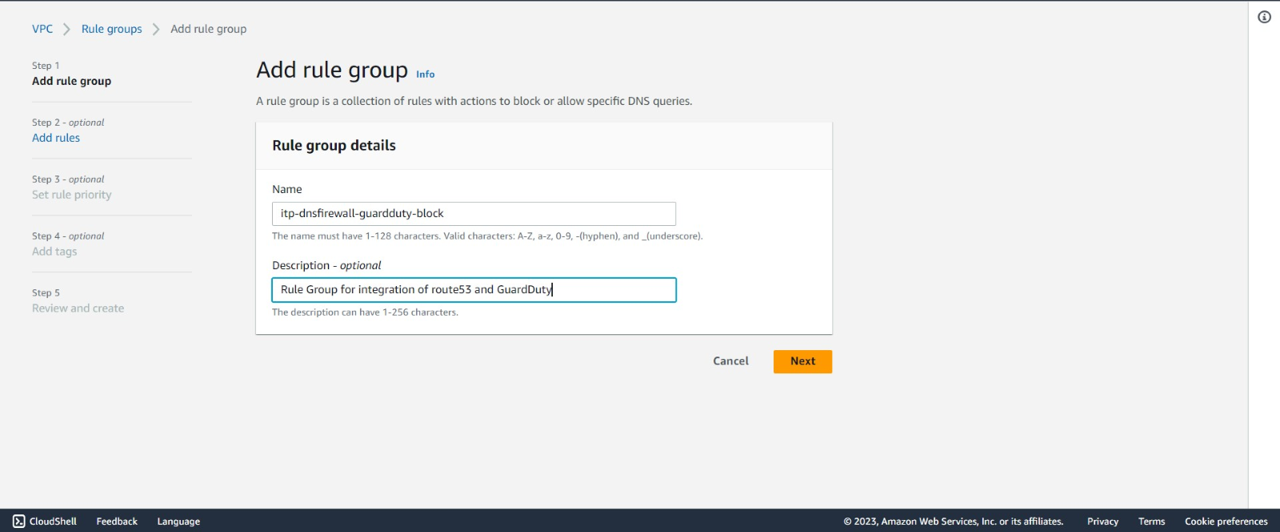Launch CloudShell from the footer icon

[19, 521]
